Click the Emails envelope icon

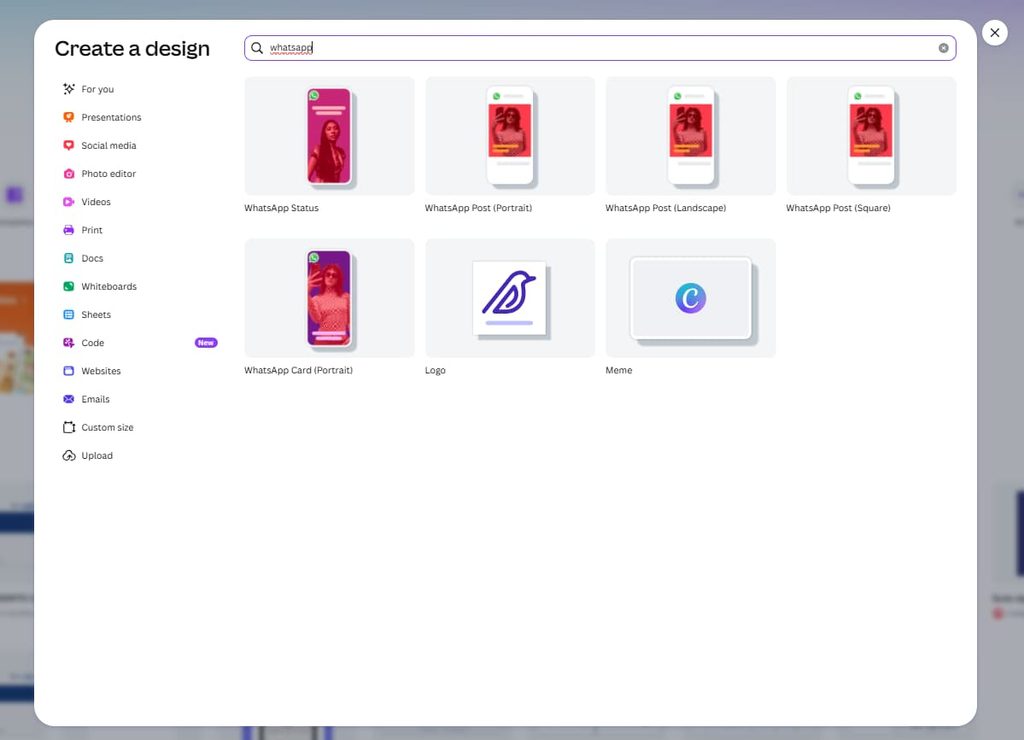coord(69,399)
